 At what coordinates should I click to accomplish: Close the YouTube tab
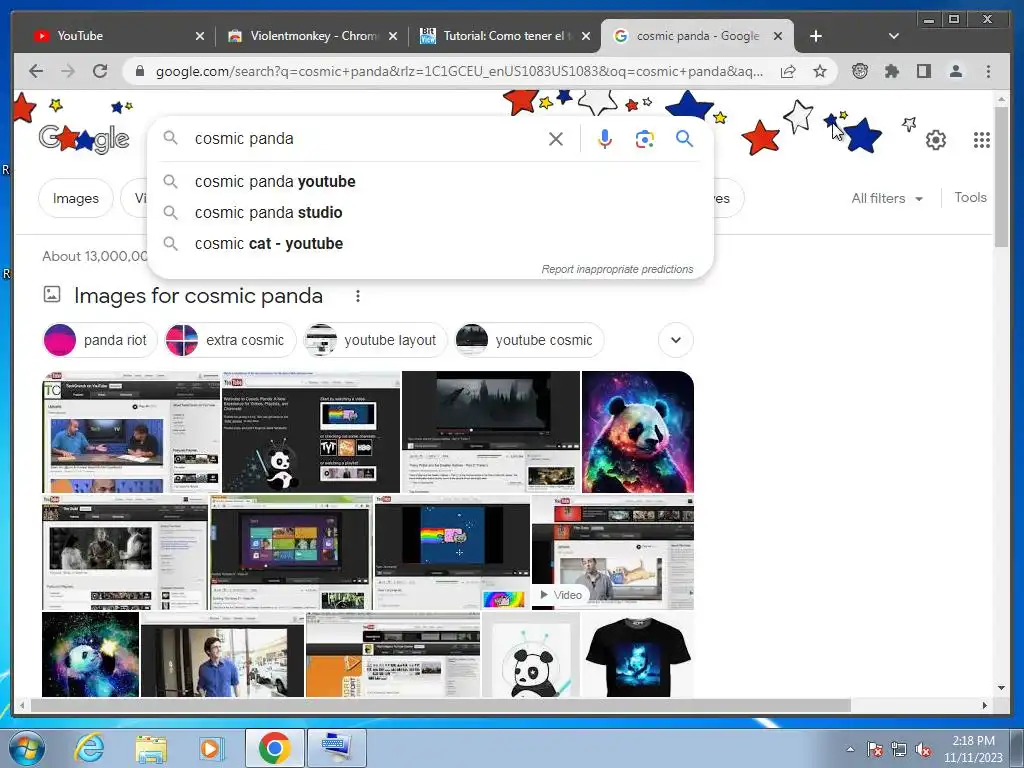pos(200,36)
